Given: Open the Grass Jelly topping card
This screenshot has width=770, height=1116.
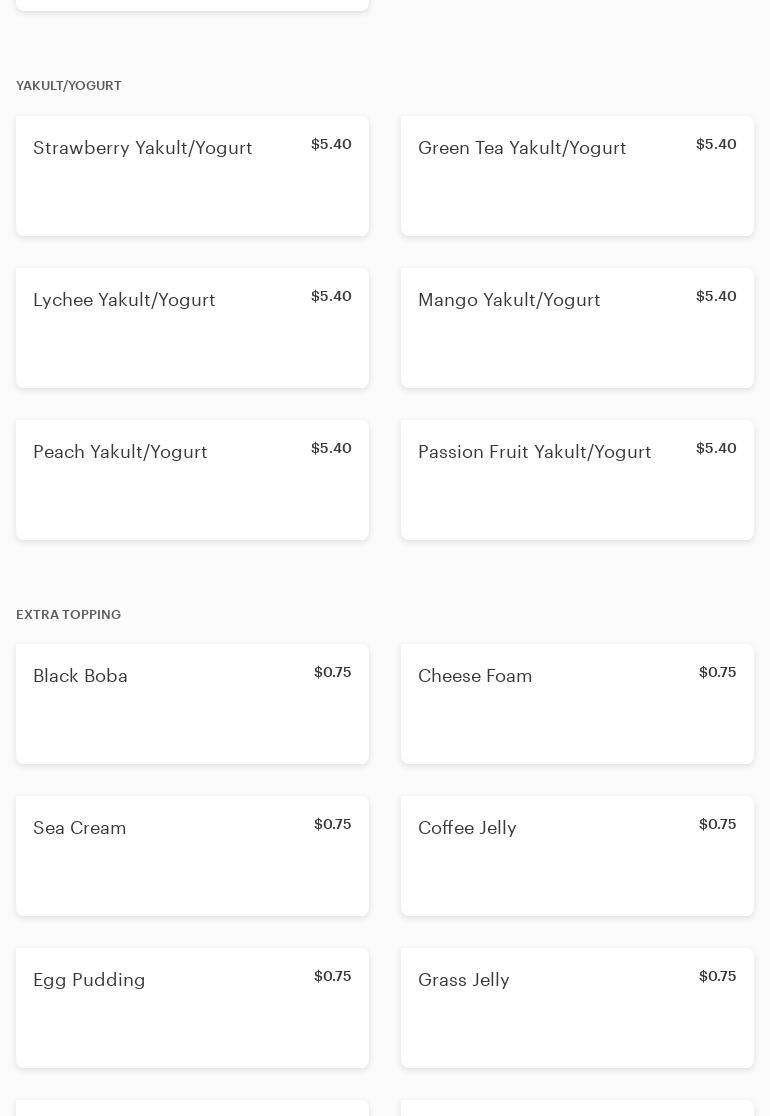Looking at the screenshot, I should 577,1008.
